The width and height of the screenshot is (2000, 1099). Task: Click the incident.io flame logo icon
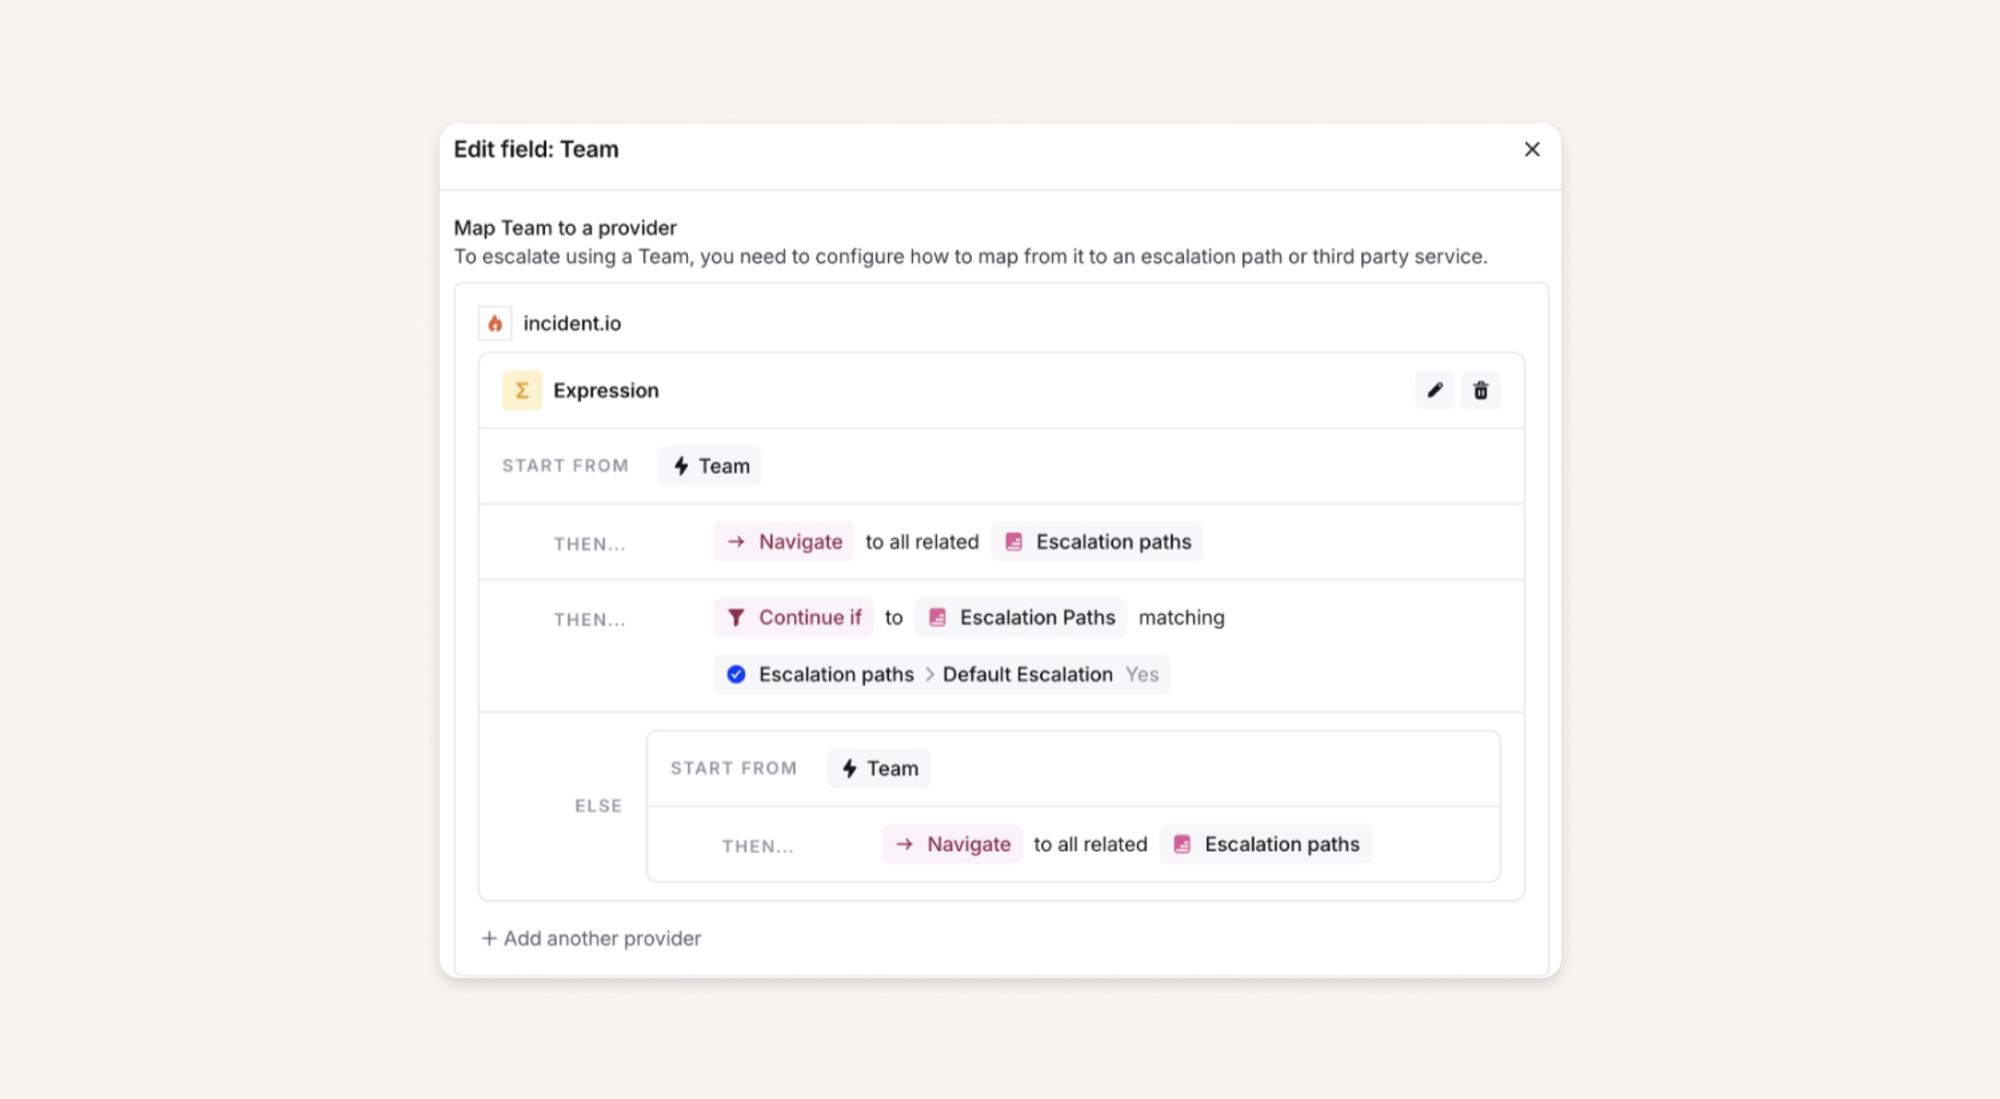tap(495, 323)
